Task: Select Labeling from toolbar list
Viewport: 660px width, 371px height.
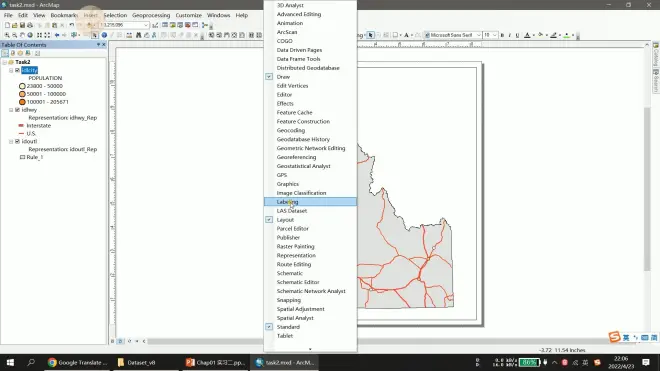Action: pyautogui.click(x=310, y=202)
